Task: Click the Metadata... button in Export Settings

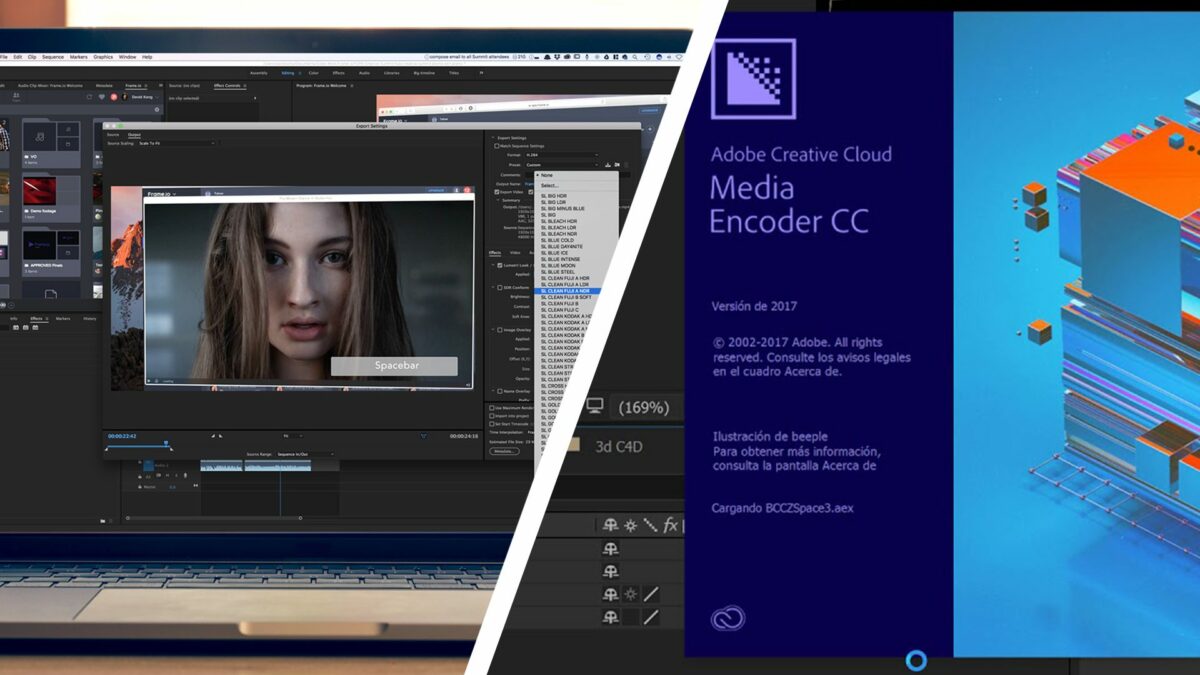Action: pos(504,451)
